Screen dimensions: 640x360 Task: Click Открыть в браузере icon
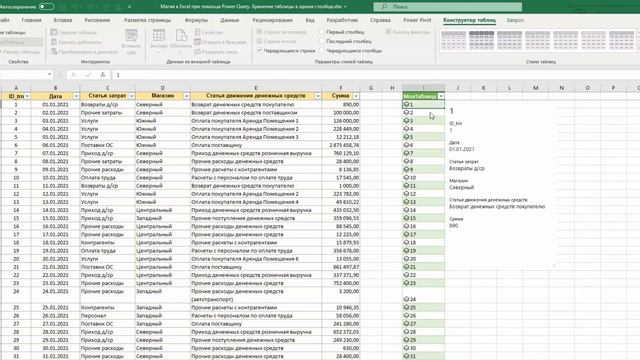click(x=198, y=42)
